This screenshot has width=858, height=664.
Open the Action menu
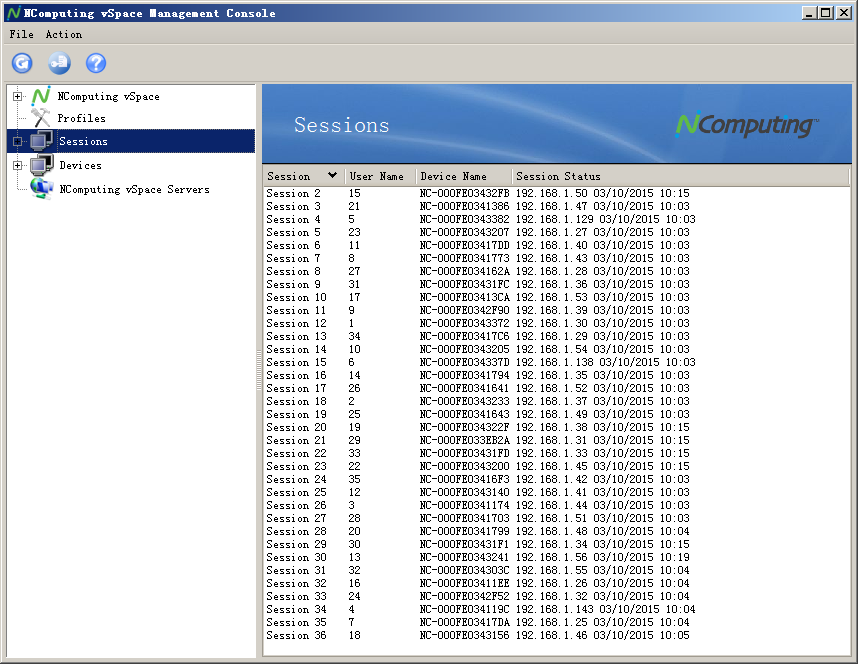click(x=64, y=34)
